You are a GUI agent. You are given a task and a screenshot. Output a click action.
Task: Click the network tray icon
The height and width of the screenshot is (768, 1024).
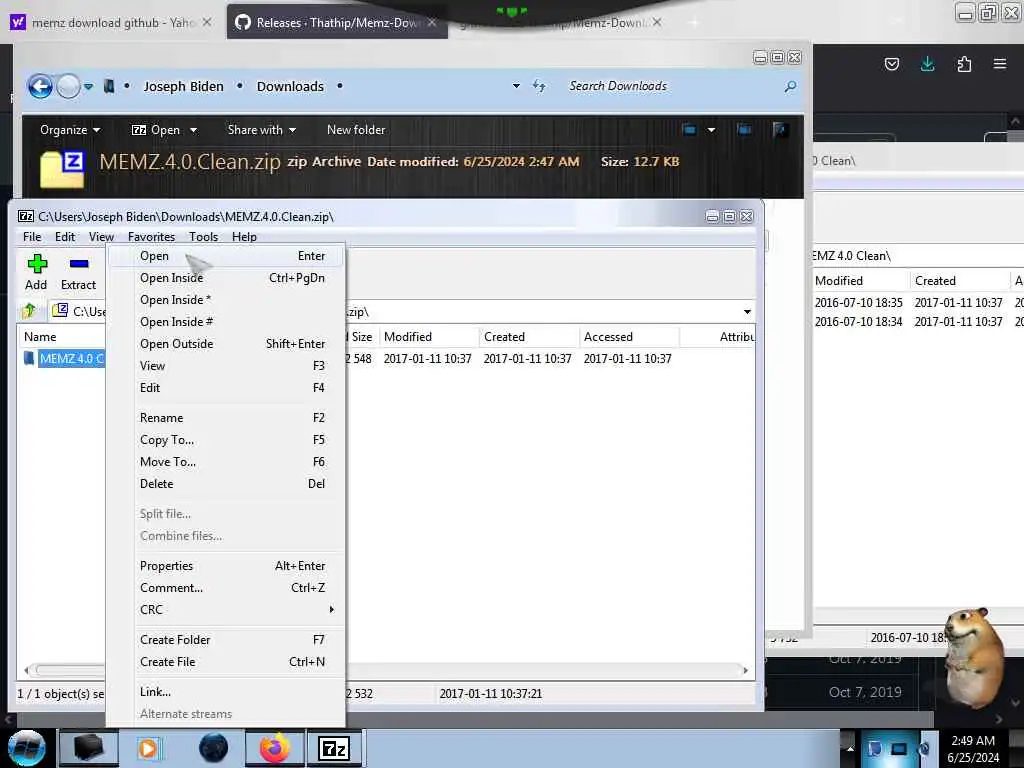(x=899, y=749)
